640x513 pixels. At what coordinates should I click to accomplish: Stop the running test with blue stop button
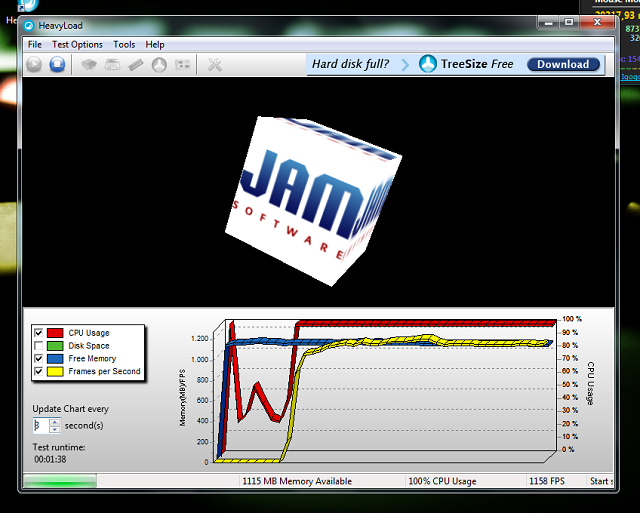(x=58, y=64)
